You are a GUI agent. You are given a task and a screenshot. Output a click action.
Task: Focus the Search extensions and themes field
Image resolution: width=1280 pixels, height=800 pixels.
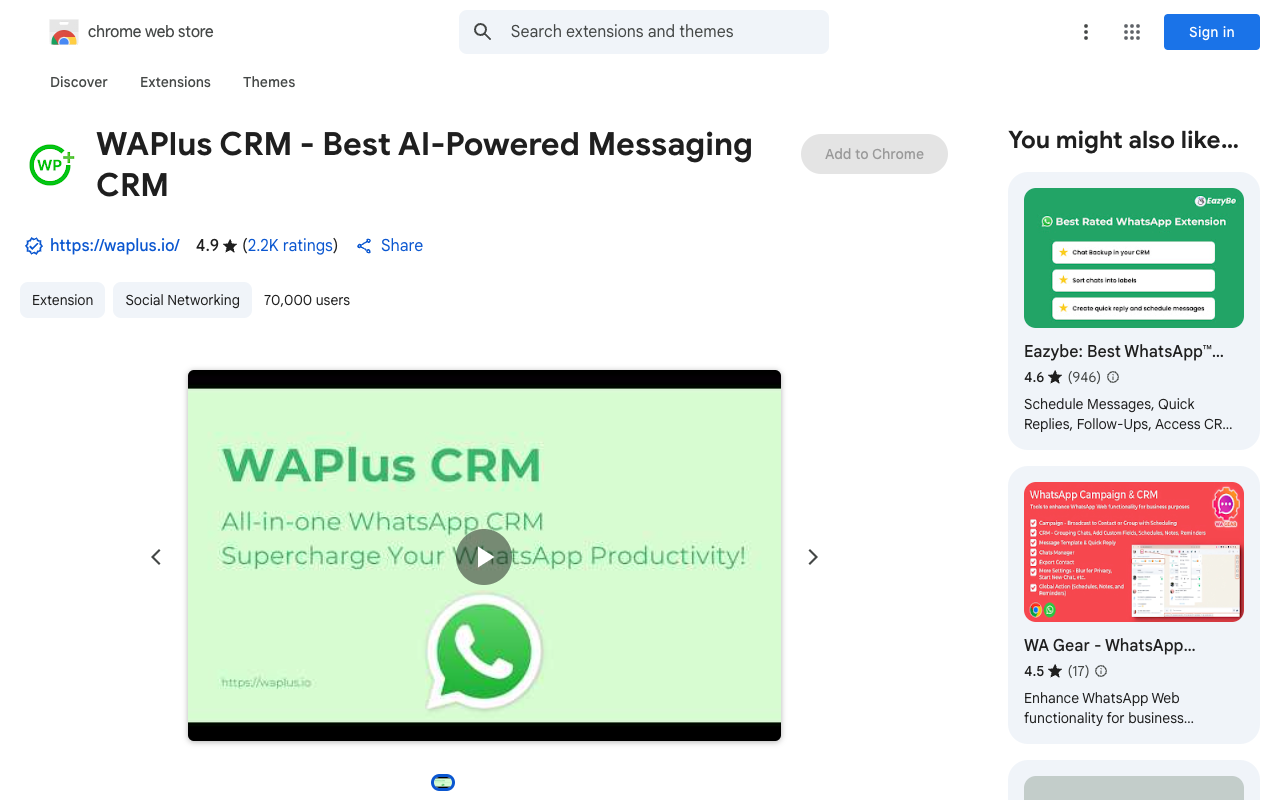click(x=644, y=32)
